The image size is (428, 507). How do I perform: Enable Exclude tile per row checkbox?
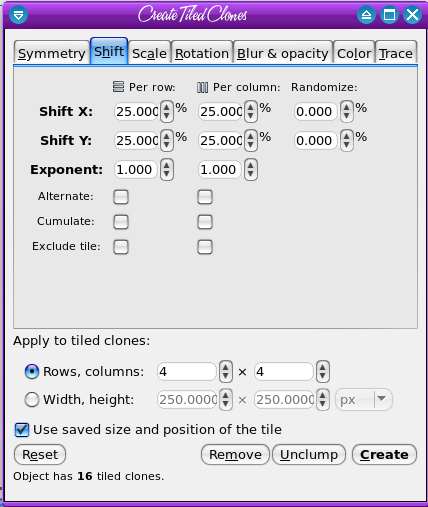point(121,247)
